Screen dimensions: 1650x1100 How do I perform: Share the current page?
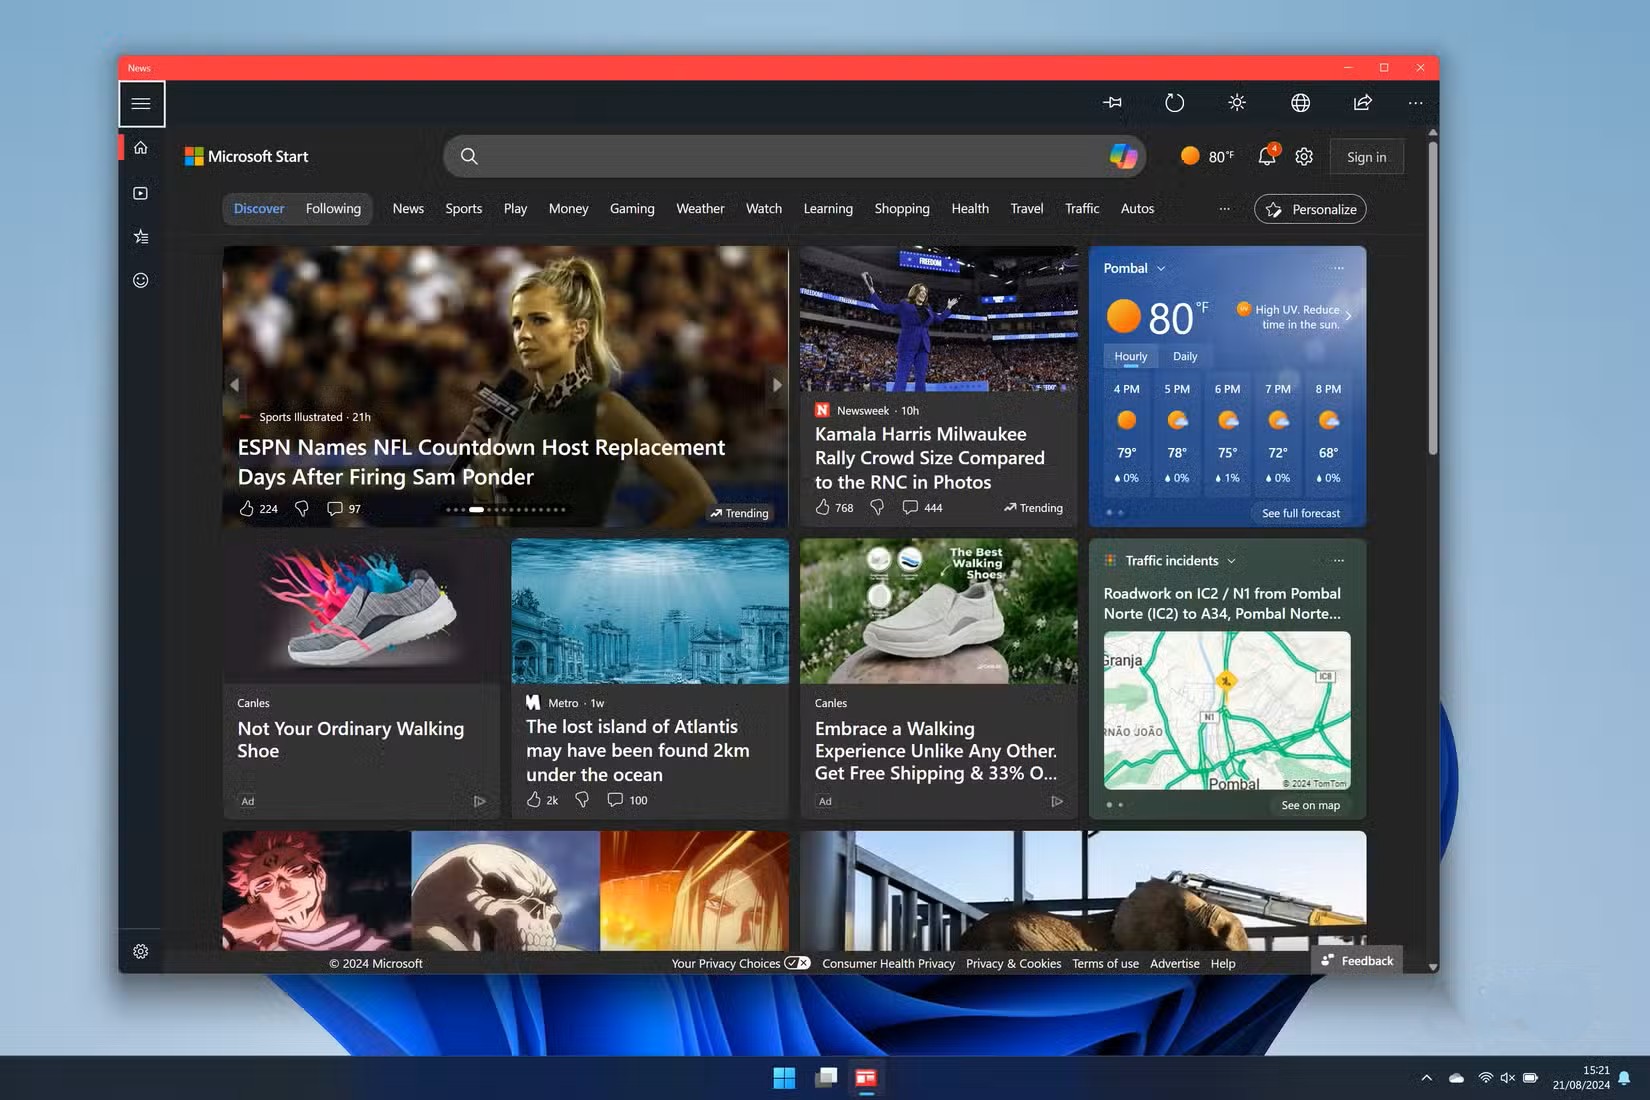[x=1362, y=102]
